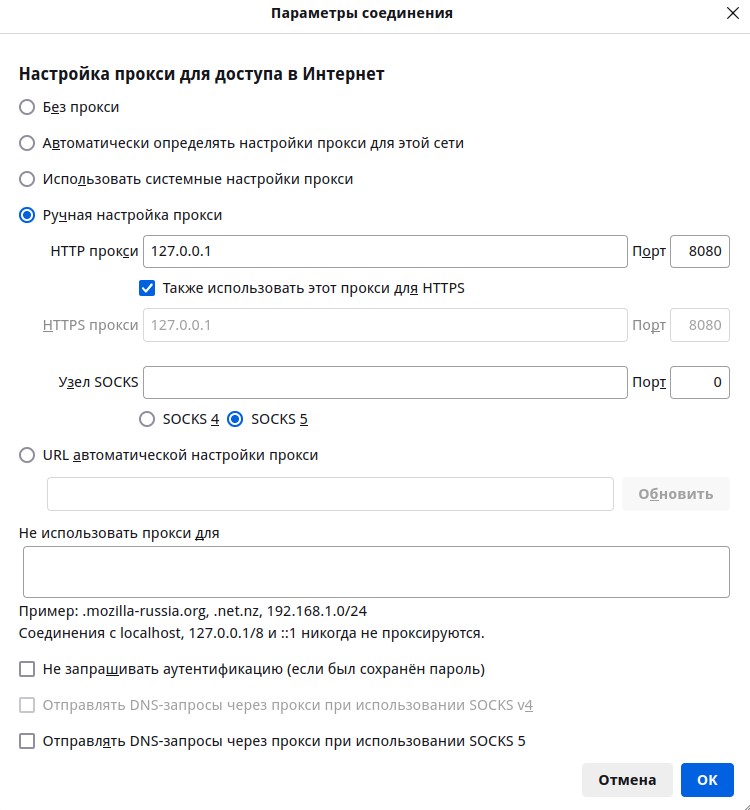
Task: Click the automatic proxy configuration URL field
Action: pyautogui.click(x=330, y=494)
